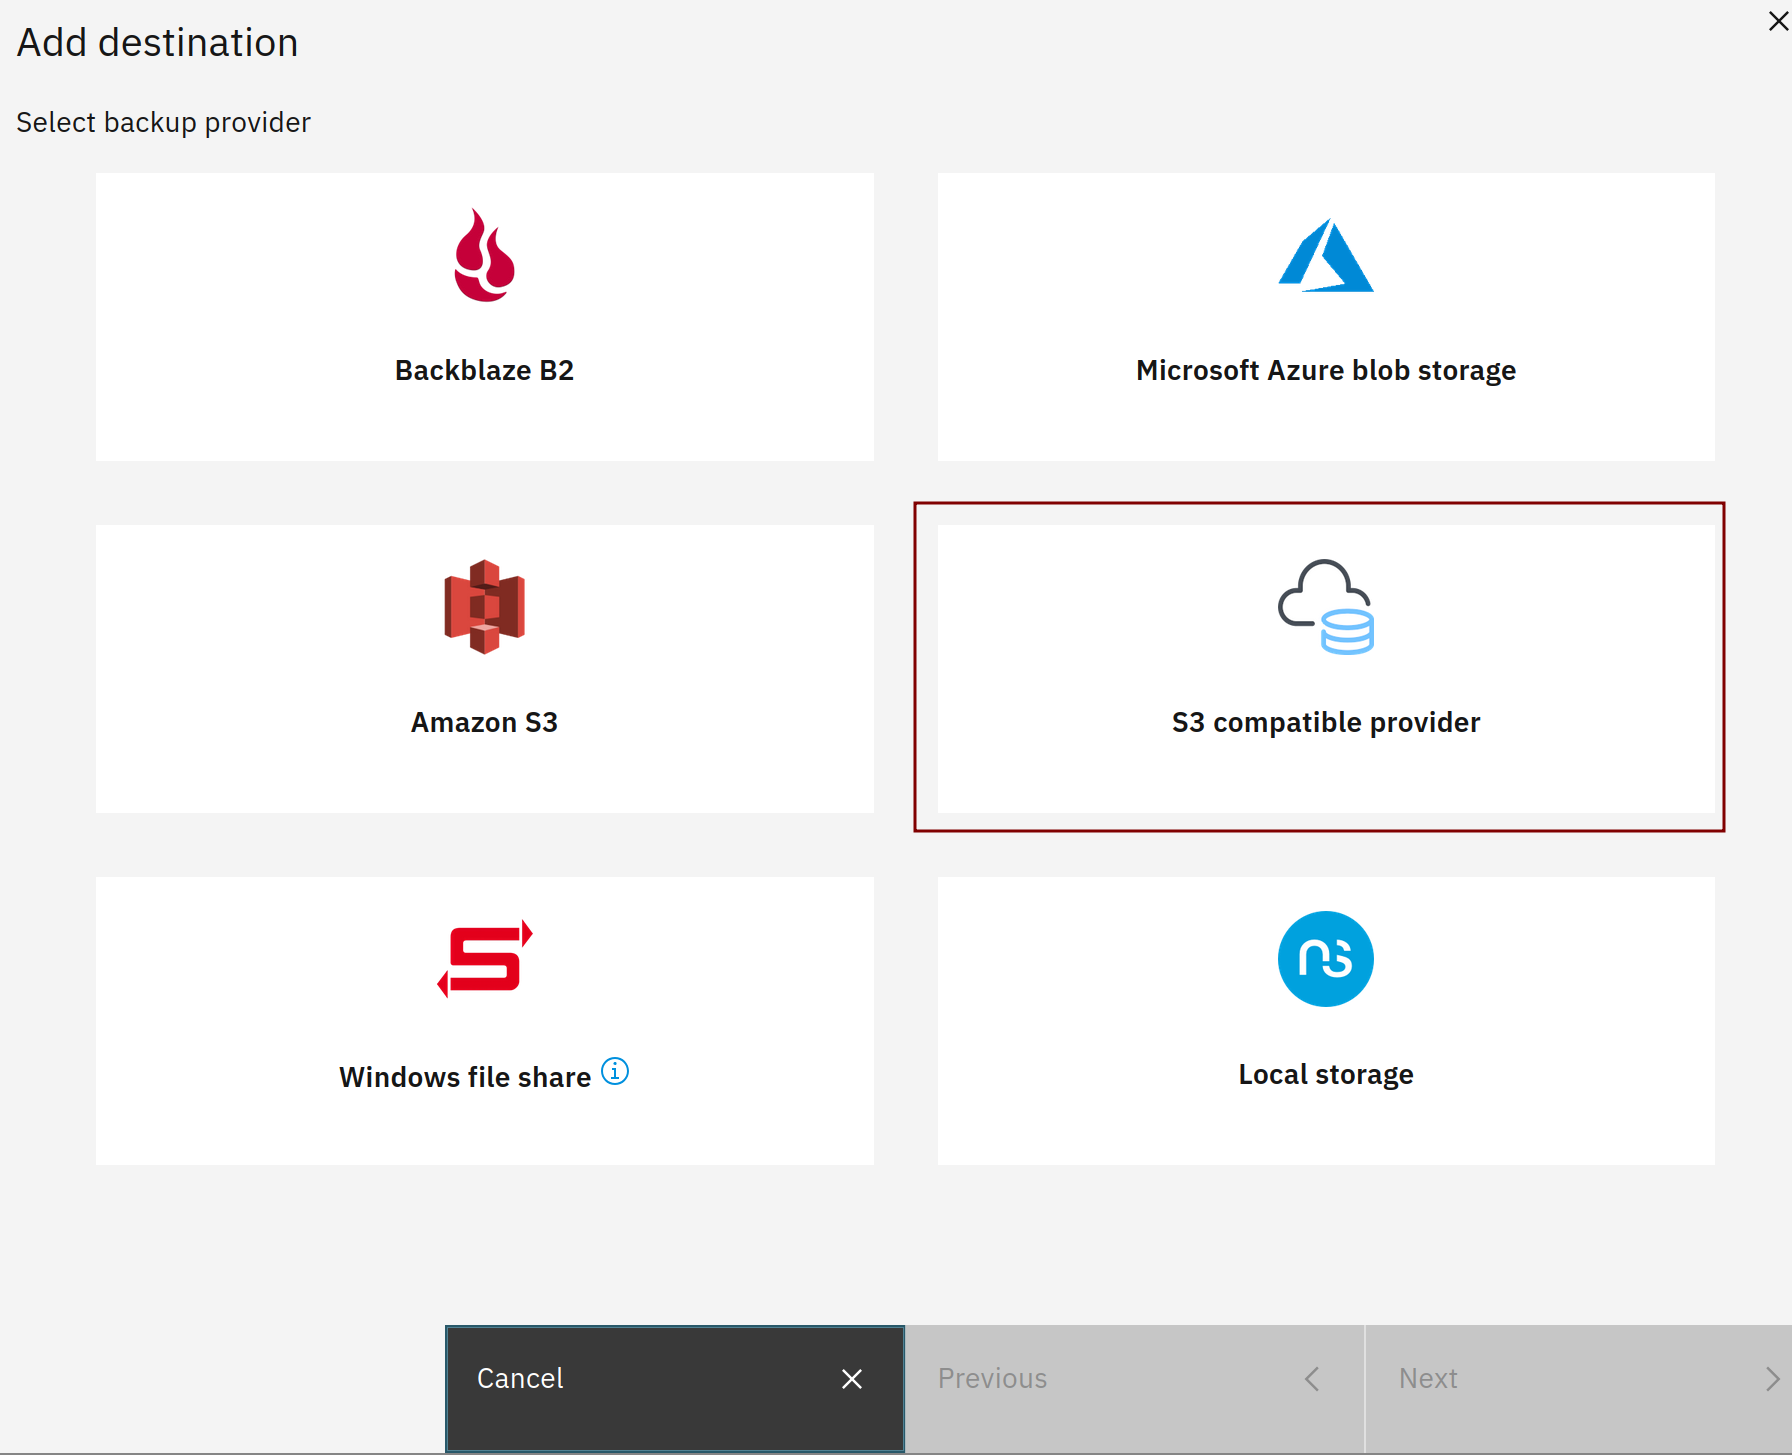Open info tooltip beside Windows file share
1792x1455 pixels.
coord(615,1071)
